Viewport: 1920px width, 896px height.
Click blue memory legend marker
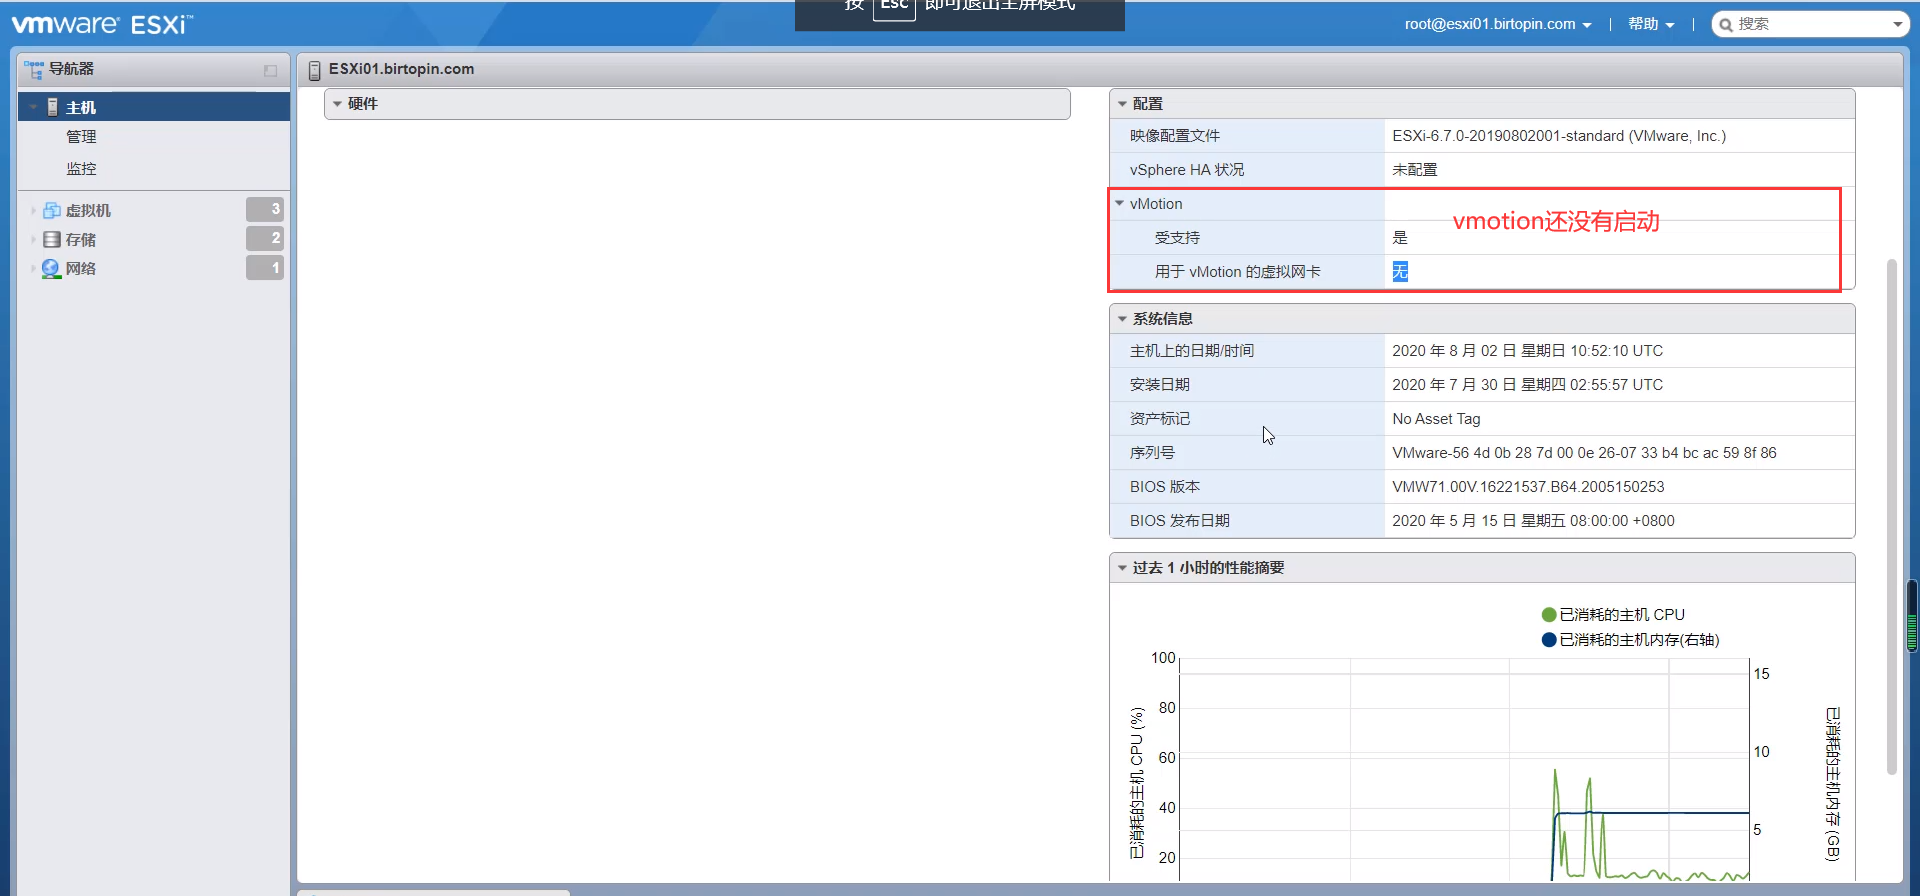click(x=1549, y=640)
